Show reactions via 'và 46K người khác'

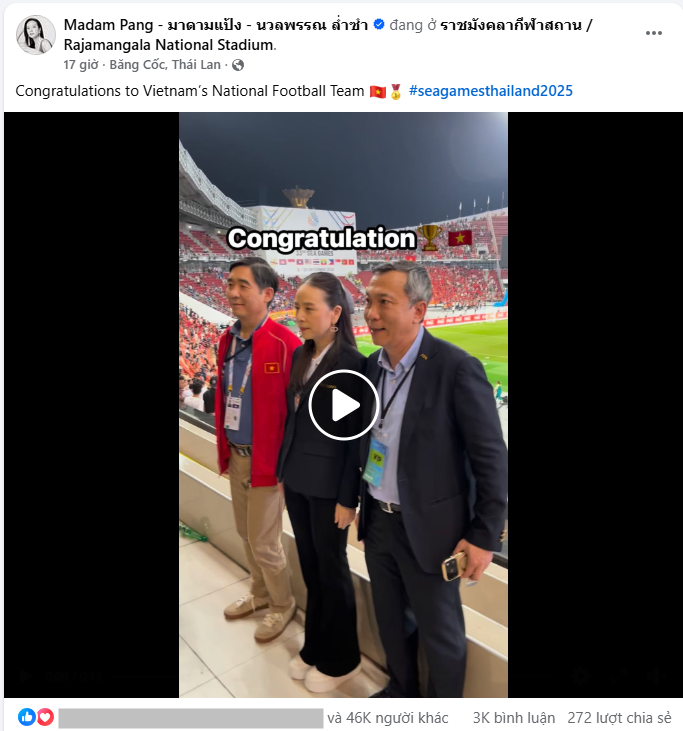coord(387,718)
